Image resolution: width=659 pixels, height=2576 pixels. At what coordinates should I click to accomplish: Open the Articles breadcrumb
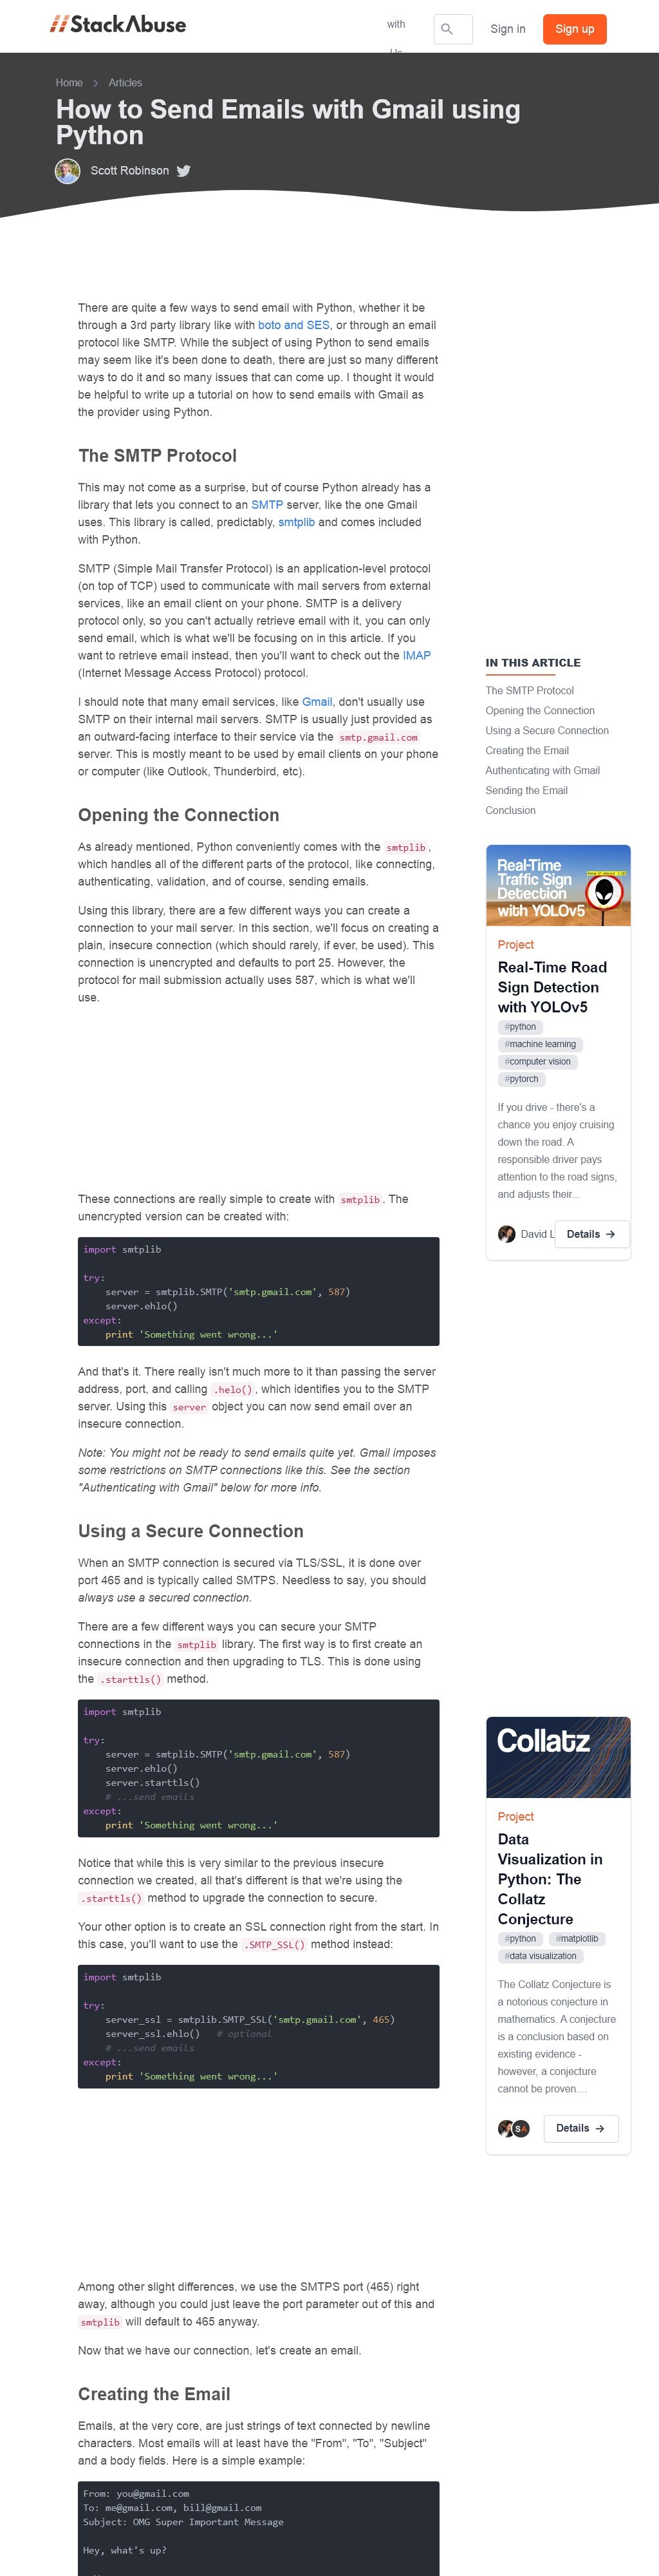tap(125, 83)
